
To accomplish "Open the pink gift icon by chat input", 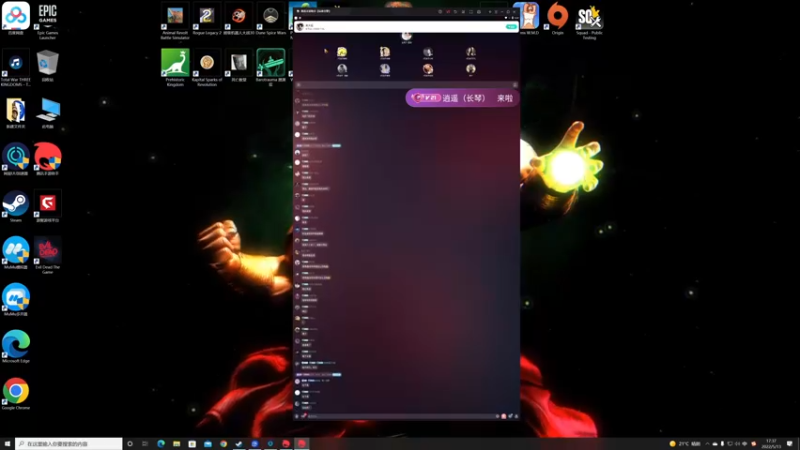I will coord(504,416).
